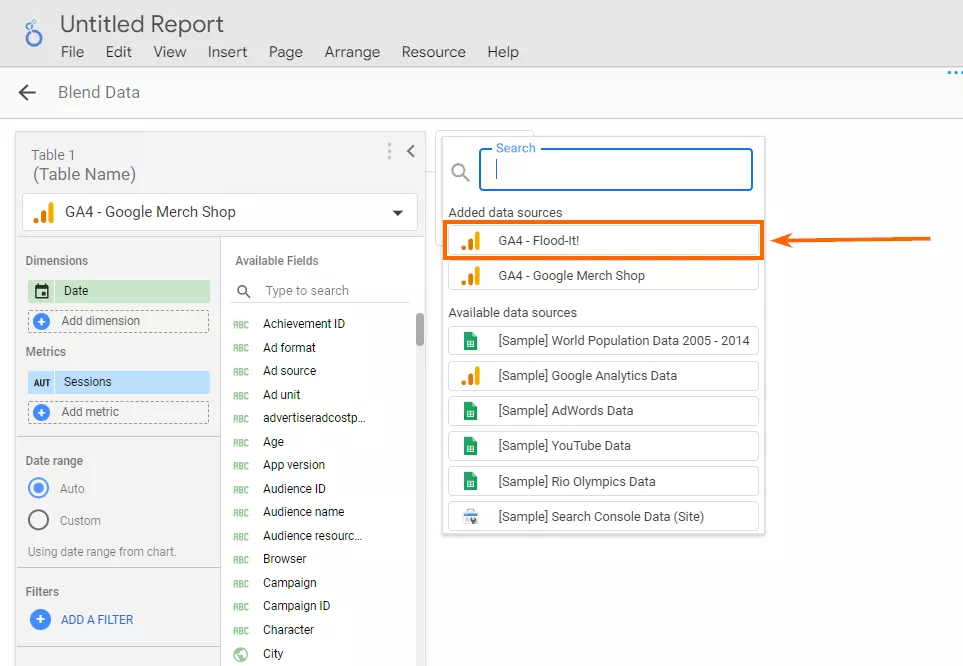Click the blue plus icon for Add a Filter
This screenshot has width=963, height=666.
click(41, 619)
